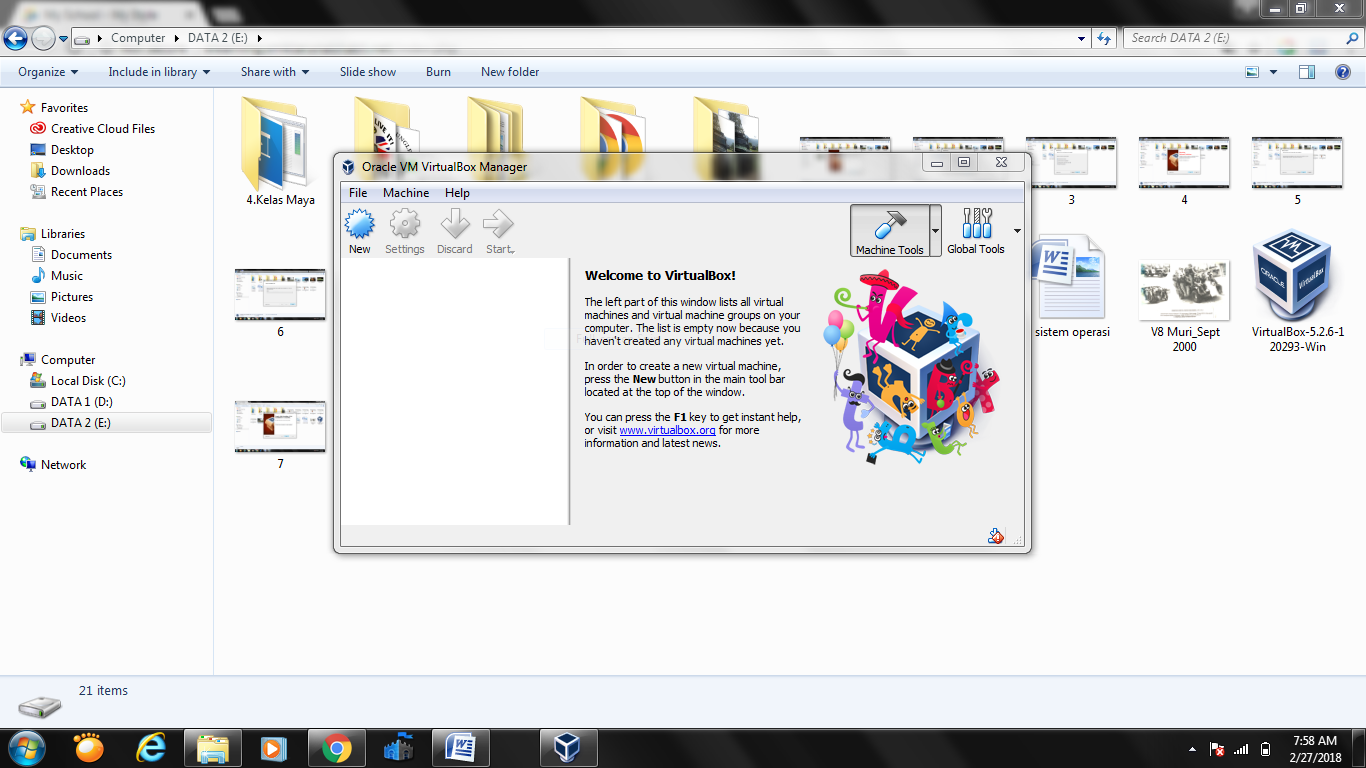The height and width of the screenshot is (768, 1366).
Task: Select the Global Tools button
Action: (x=976, y=231)
